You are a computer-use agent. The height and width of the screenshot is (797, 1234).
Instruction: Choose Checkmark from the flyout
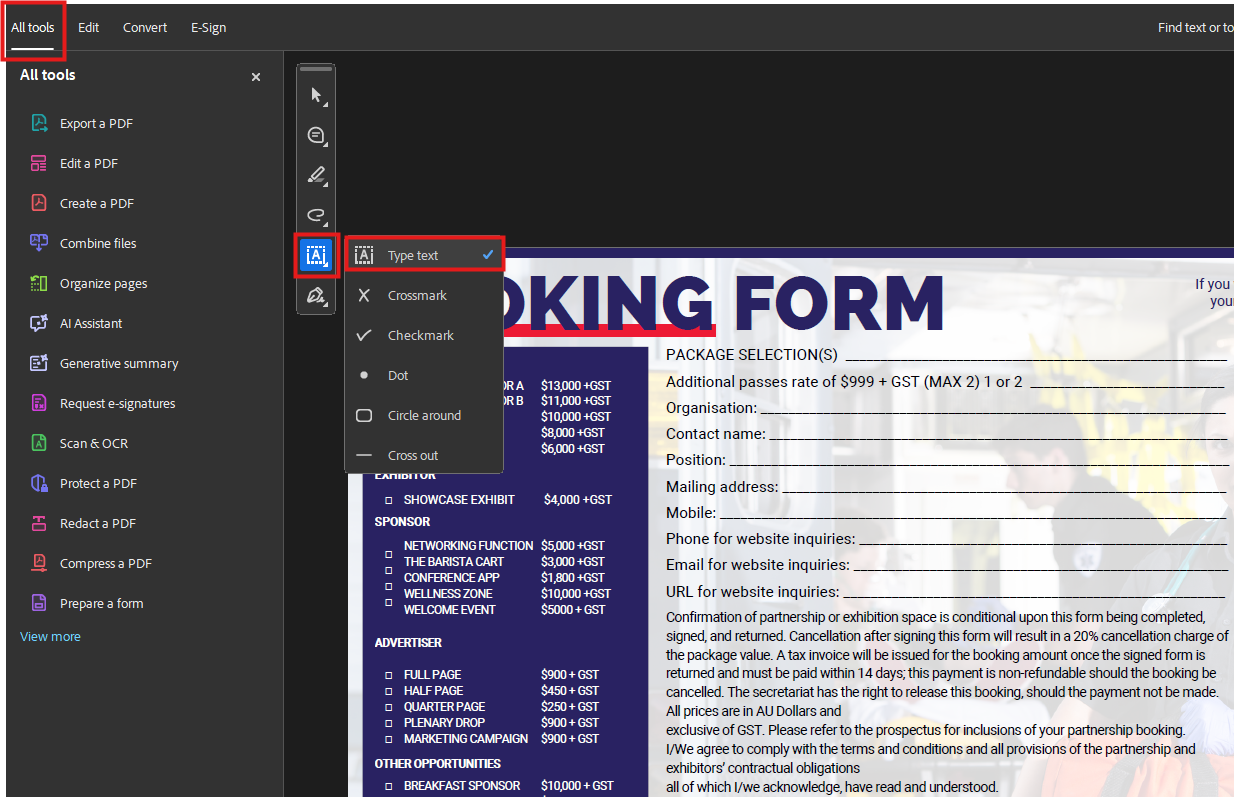(x=424, y=335)
